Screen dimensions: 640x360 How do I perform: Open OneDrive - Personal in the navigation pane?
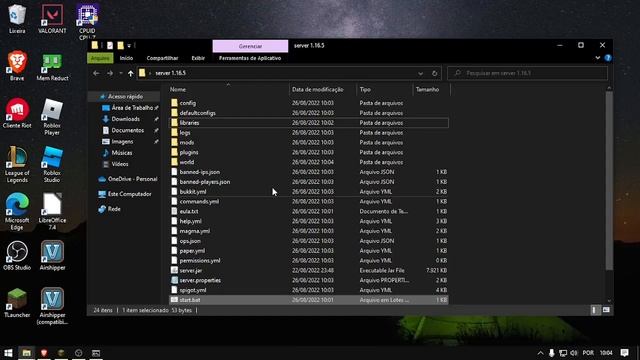(x=132, y=179)
